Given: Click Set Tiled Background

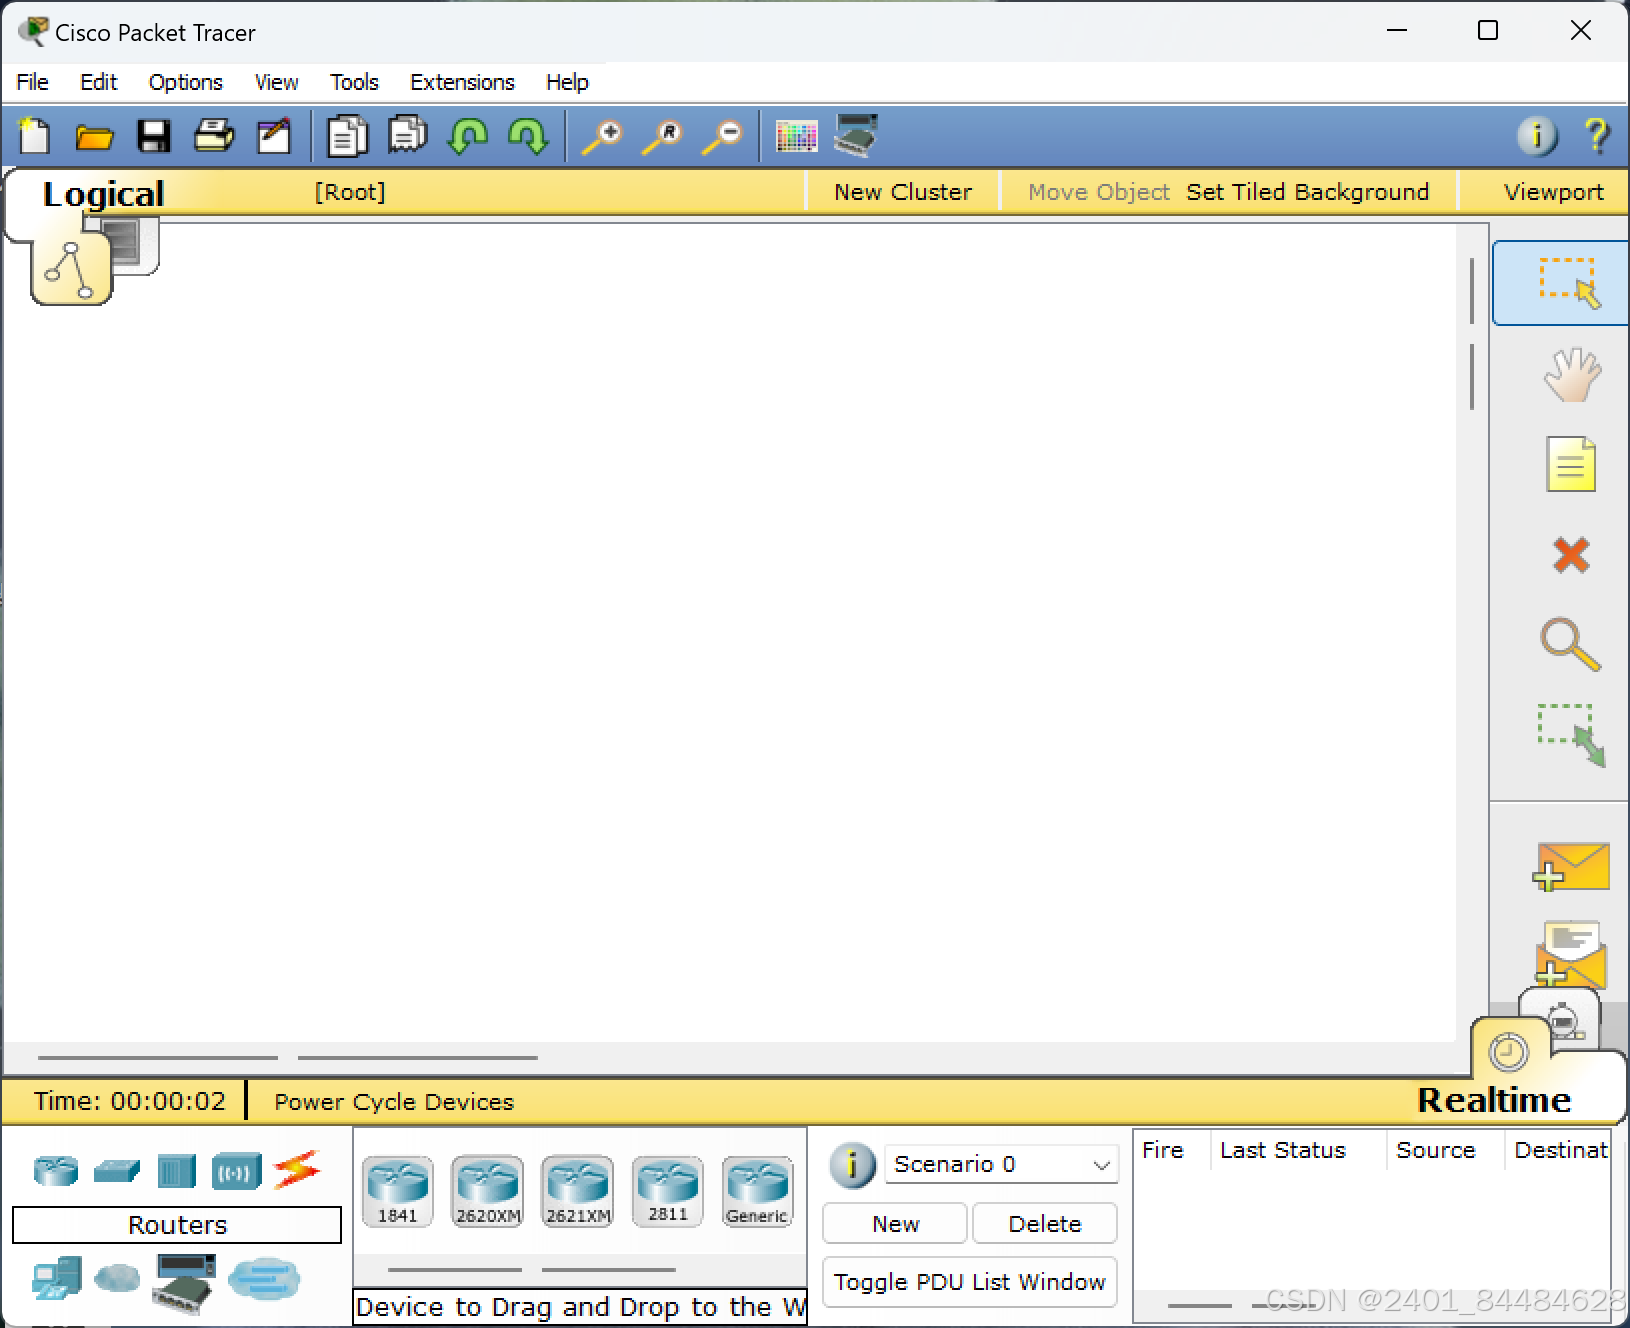Looking at the screenshot, I should point(1307,192).
